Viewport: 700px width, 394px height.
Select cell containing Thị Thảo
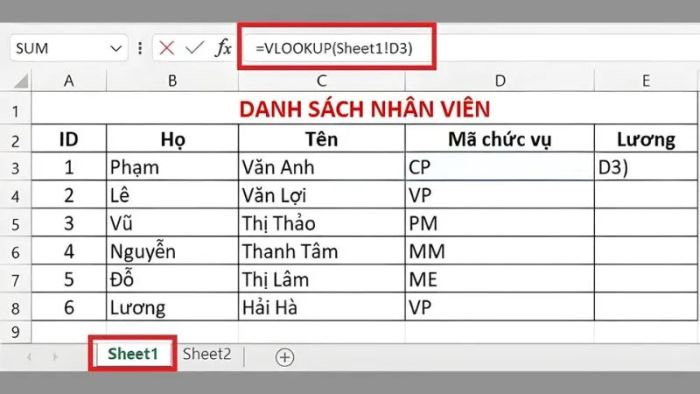(x=321, y=223)
